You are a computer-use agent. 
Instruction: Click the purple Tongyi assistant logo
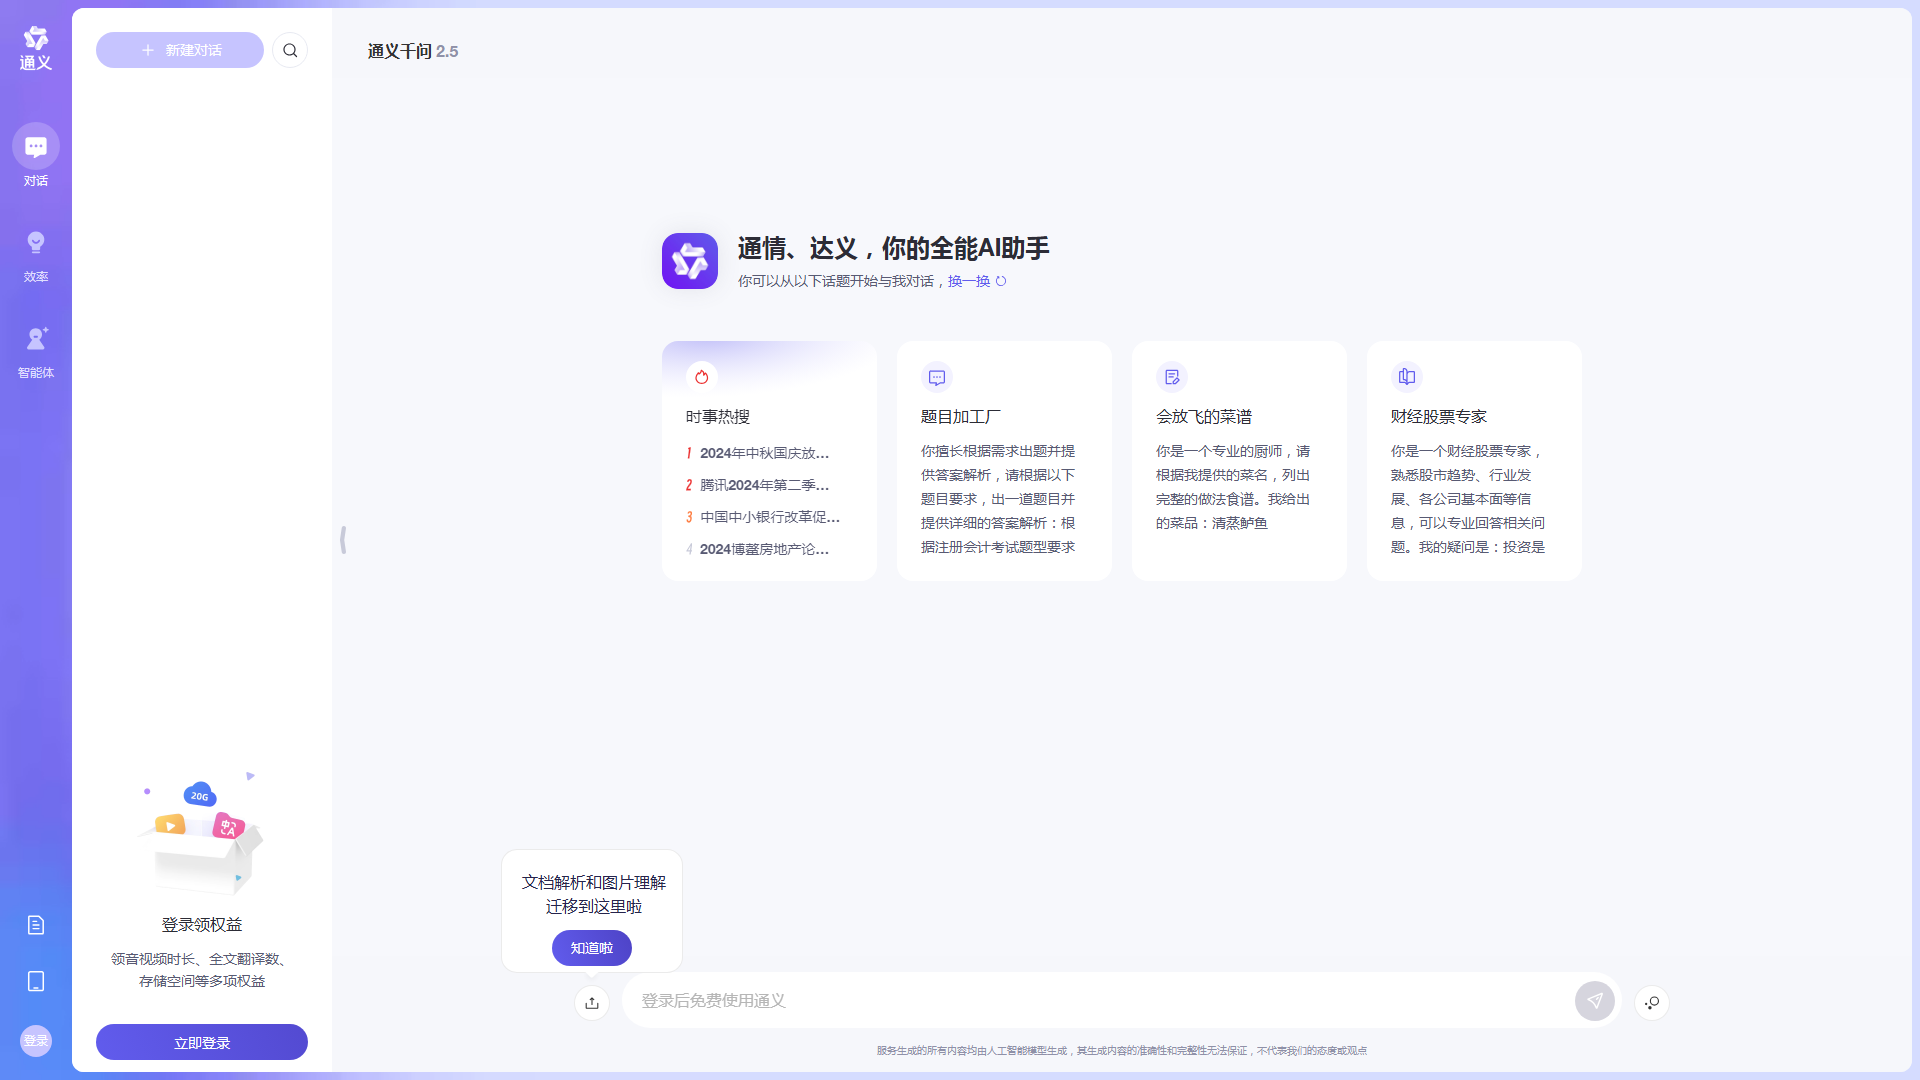pos(690,261)
